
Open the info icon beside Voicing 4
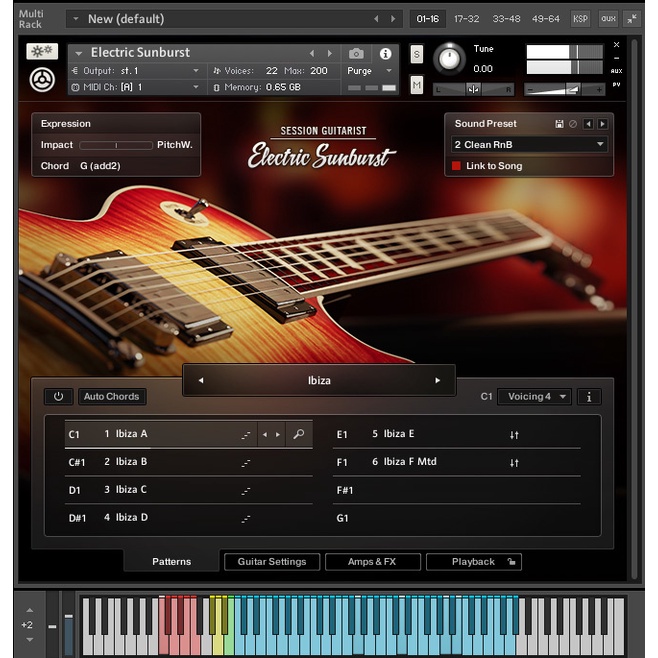589,397
